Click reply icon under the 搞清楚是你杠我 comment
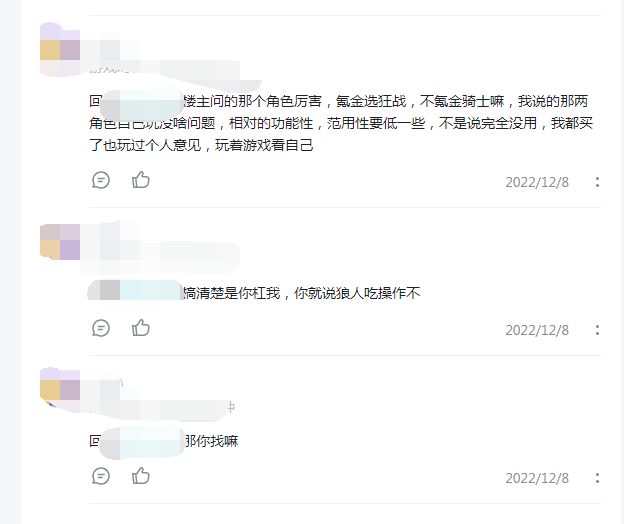Viewport: 624px width, 524px height. pos(101,328)
